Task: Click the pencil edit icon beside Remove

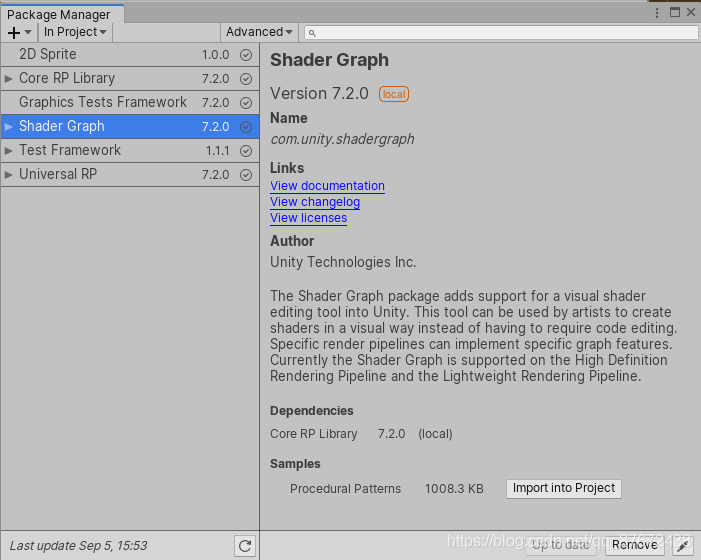Action: tap(683, 546)
